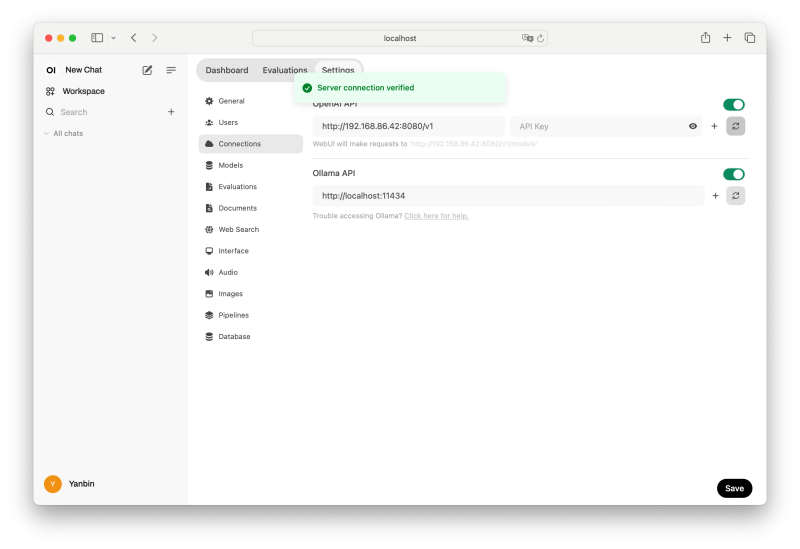Click the API Key input field
Viewport: 800px width, 549px height.
[598, 126]
